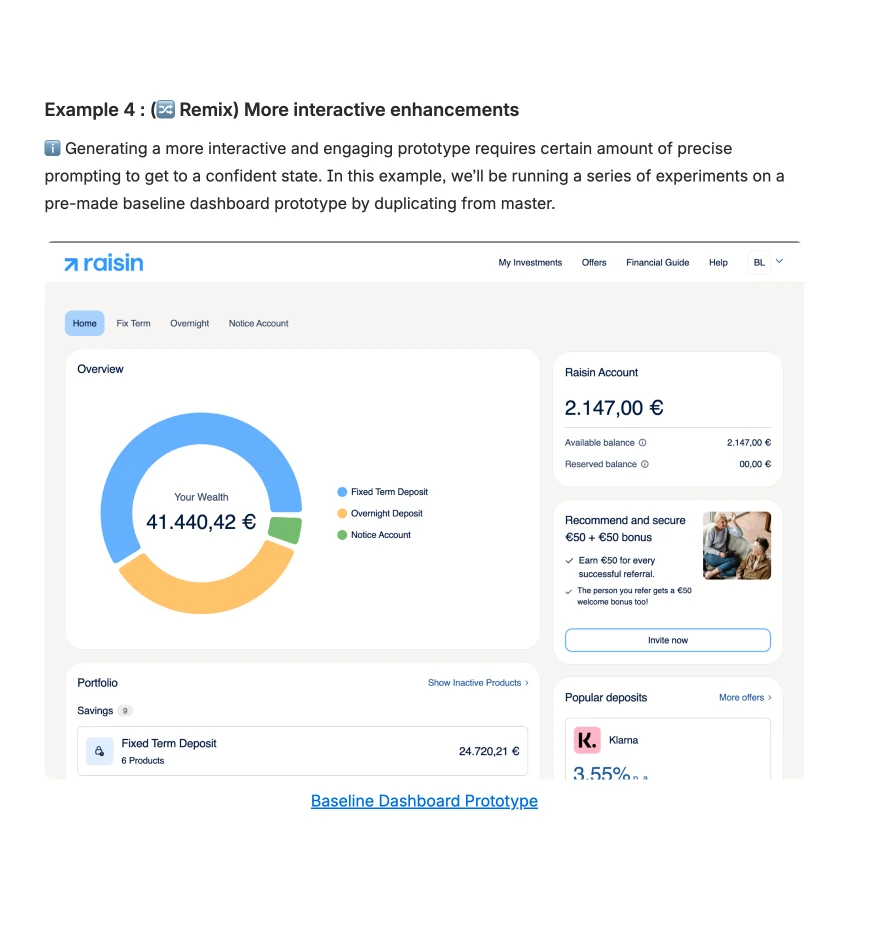This screenshot has width=883, height=942.
Task: Switch to the Fix Term tab
Action: pos(133,323)
